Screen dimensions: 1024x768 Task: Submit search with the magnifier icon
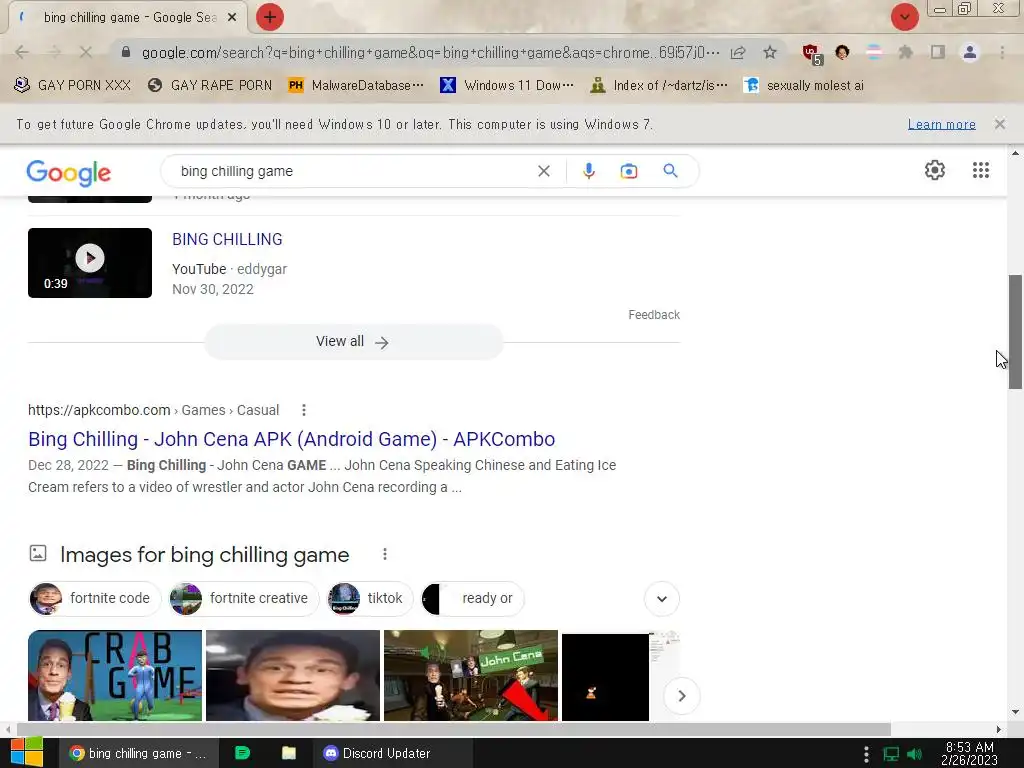(670, 171)
